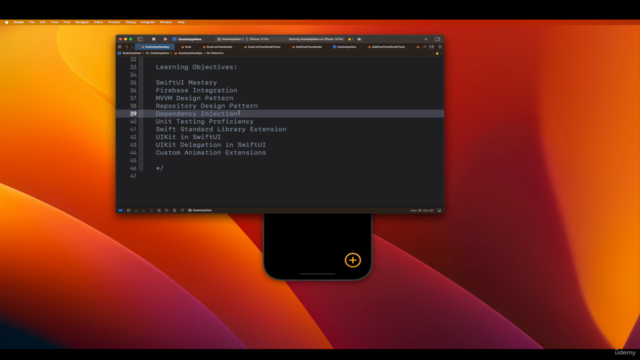Viewport: 640px width, 360px height.
Task: Stop the running app
Action: 153,39
